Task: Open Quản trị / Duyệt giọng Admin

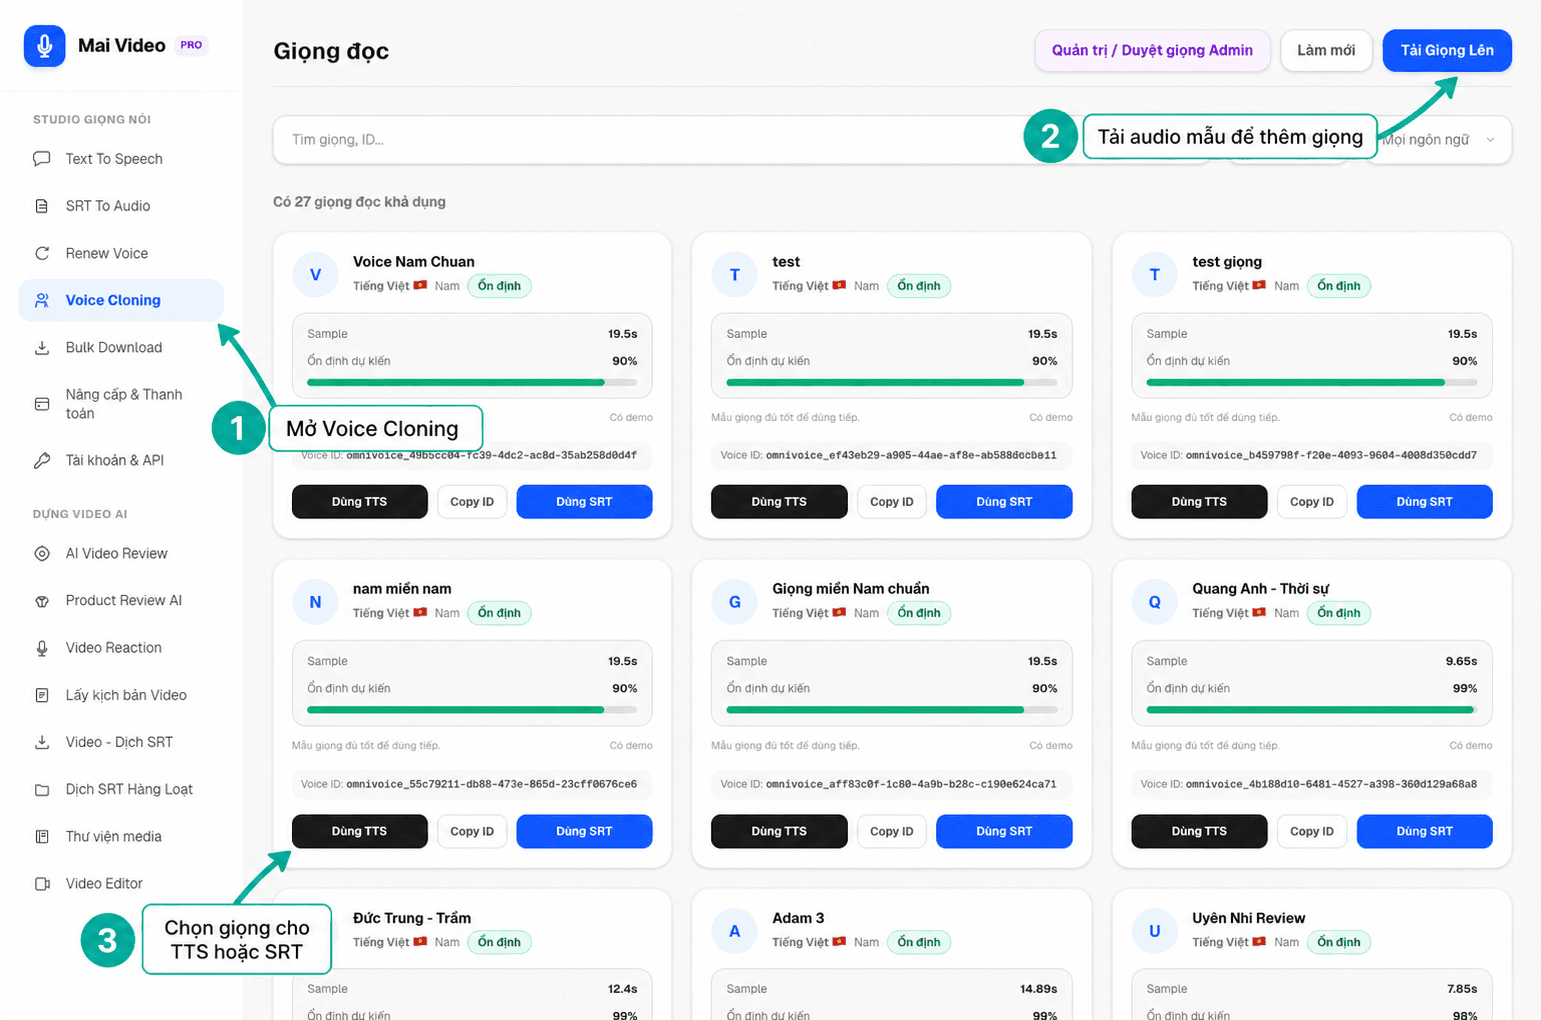Action: click(1152, 51)
